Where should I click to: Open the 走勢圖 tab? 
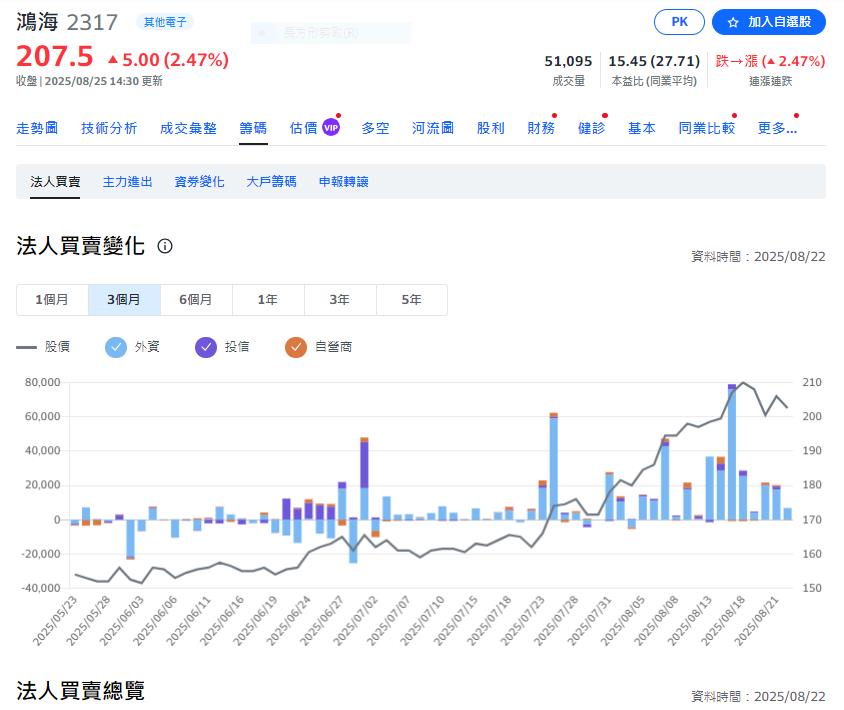click(x=37, y=128)
